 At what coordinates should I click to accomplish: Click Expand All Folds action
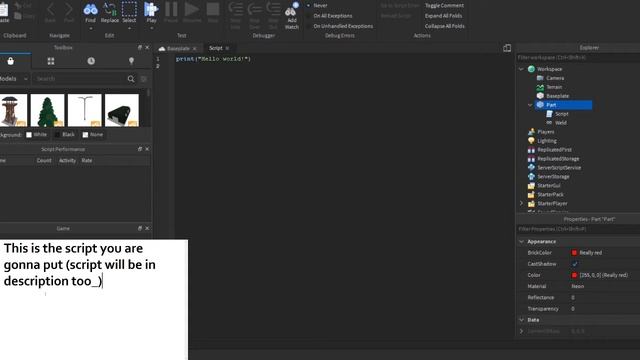point(443,16)
